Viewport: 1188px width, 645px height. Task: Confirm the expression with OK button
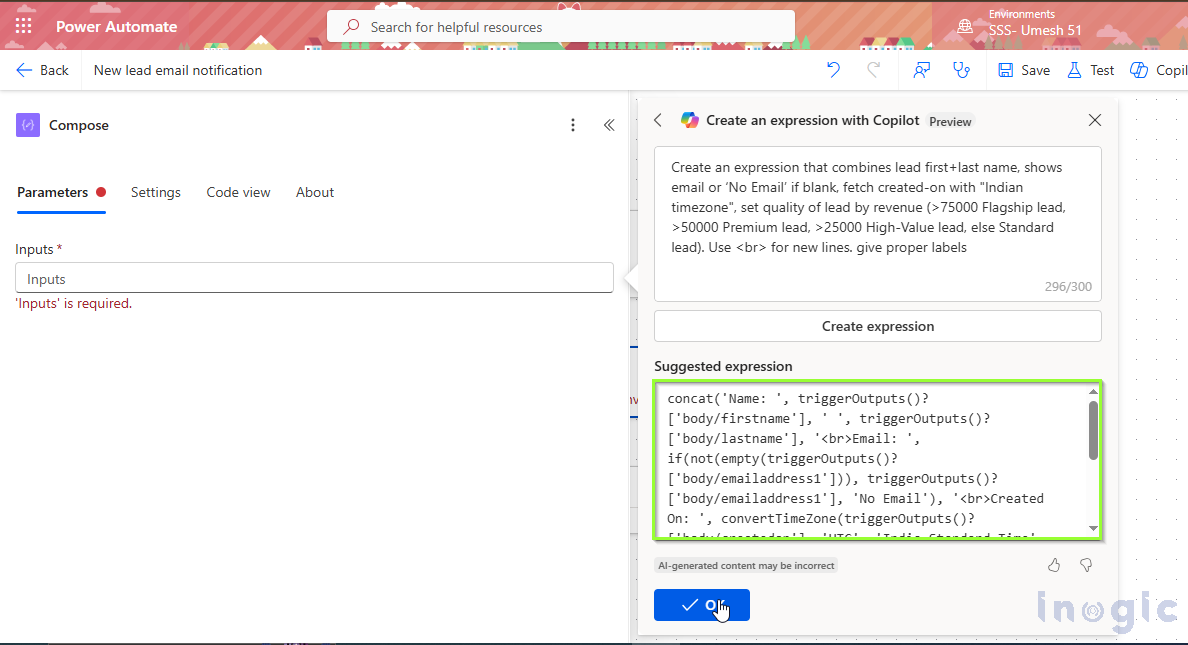tap(701, 605)
